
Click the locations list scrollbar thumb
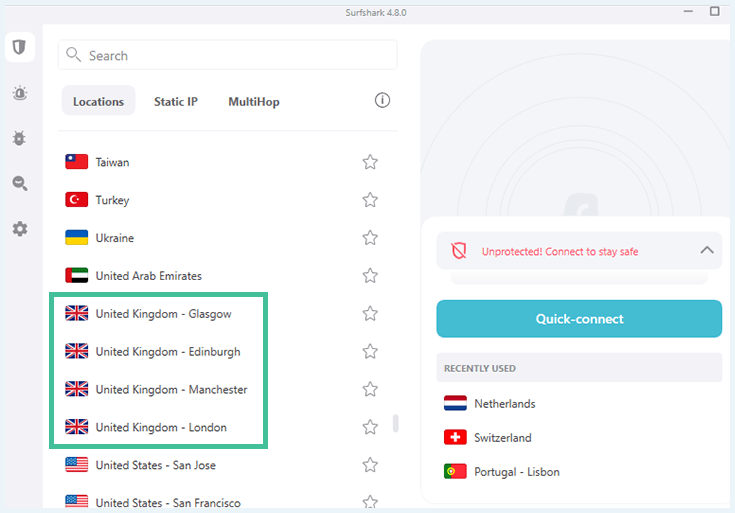pos(396,423)
